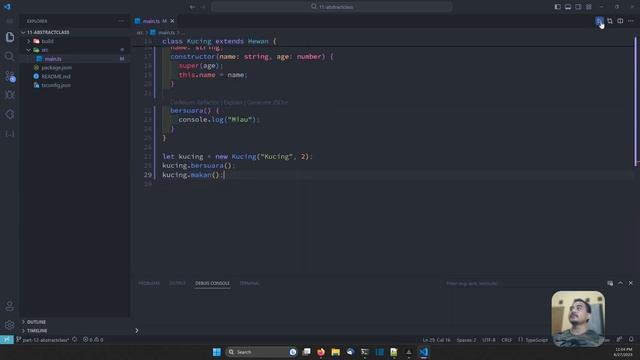Viewport: 640px width, 360px height.
Task: Click the Run Code button in editor title
Action: tap(599, 21)
